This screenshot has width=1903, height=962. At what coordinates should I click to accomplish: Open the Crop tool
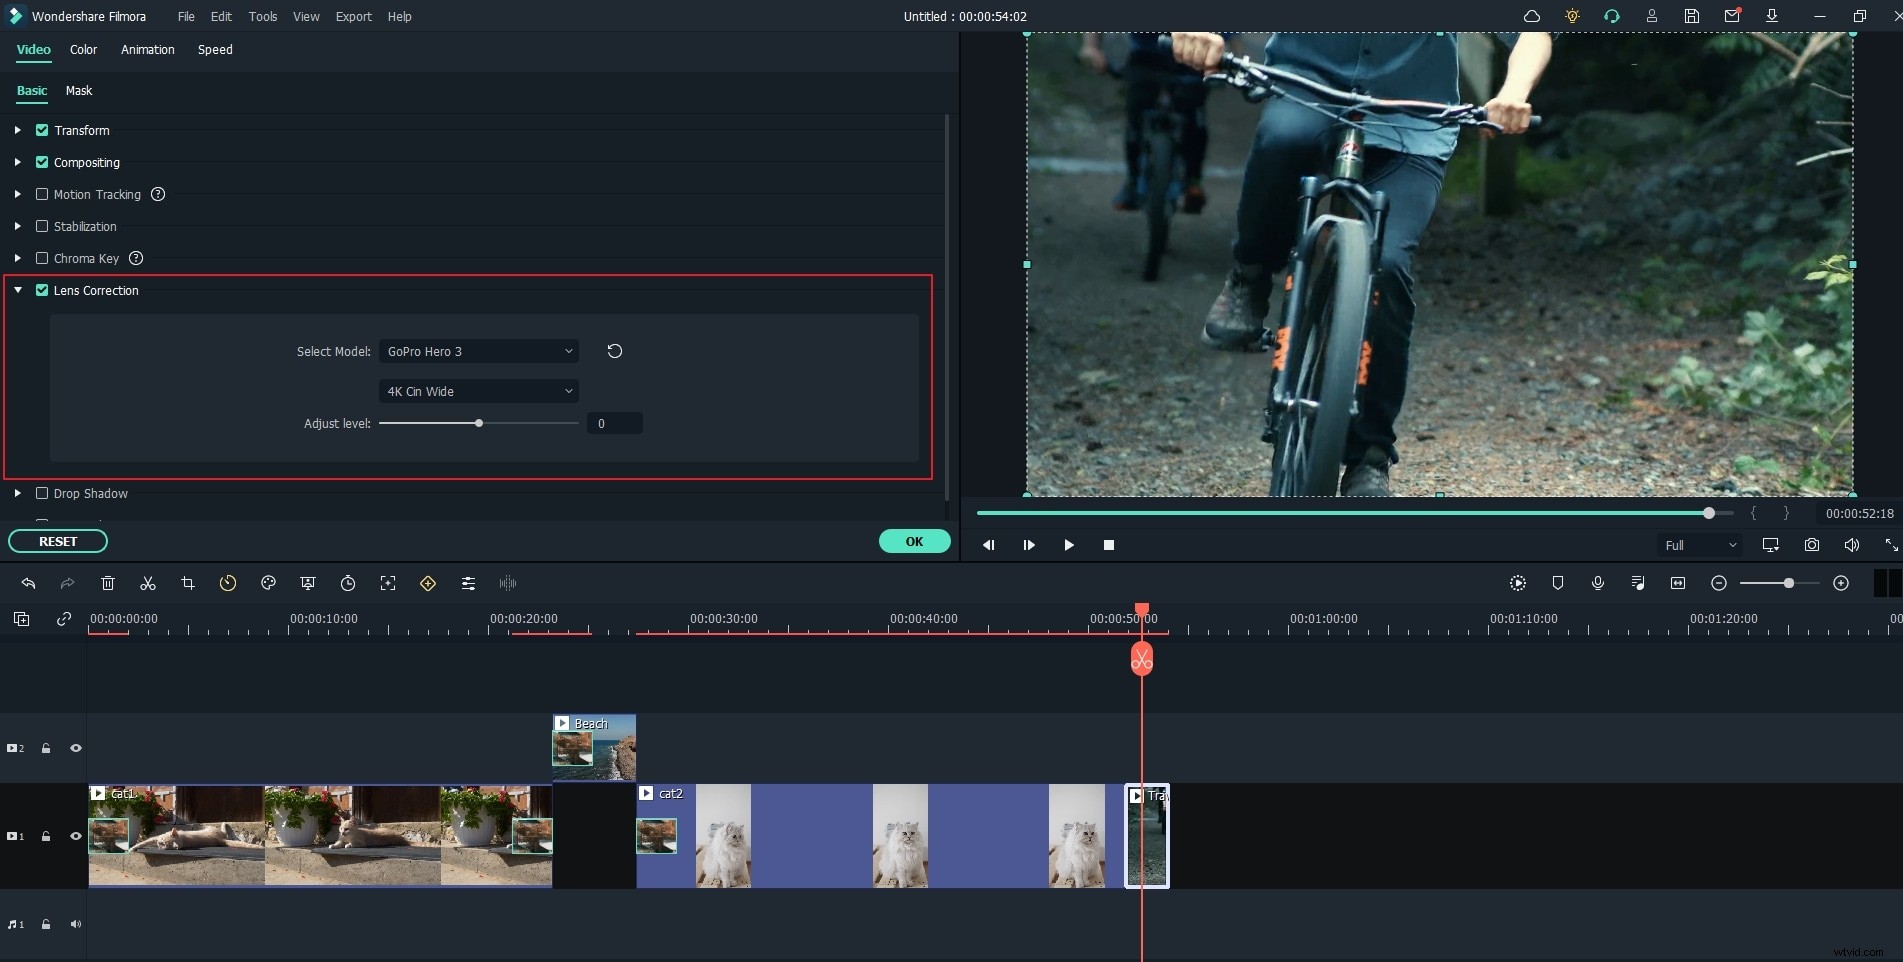coord(188,583)
